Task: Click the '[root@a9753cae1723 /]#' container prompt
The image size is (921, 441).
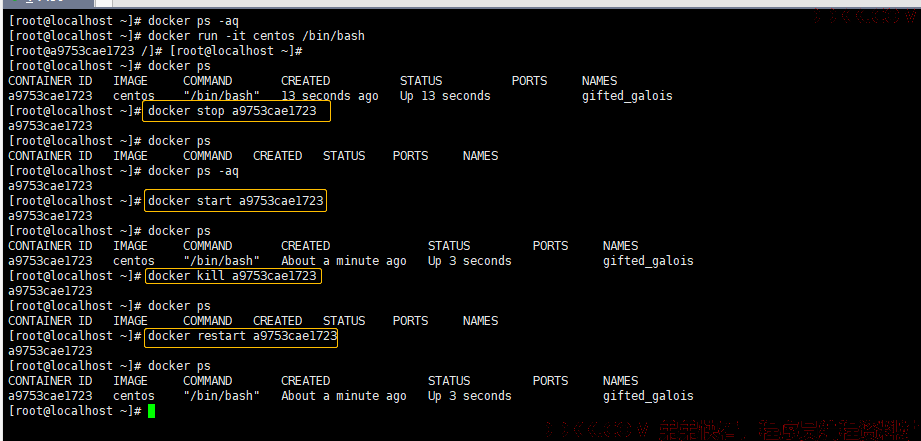Action: (86, 51)
